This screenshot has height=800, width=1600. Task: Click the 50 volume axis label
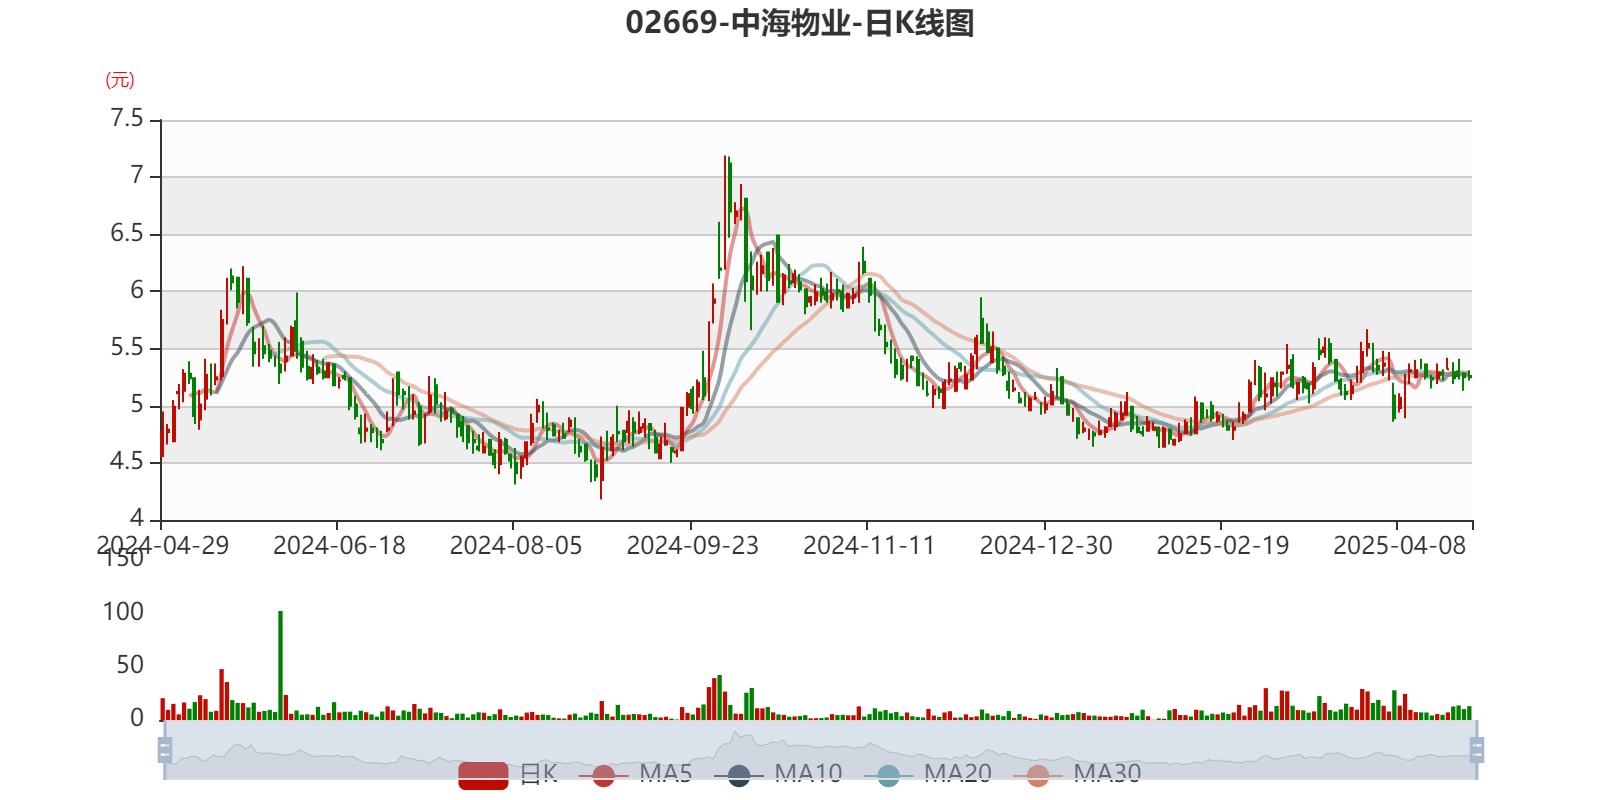[x=130, y=664]
